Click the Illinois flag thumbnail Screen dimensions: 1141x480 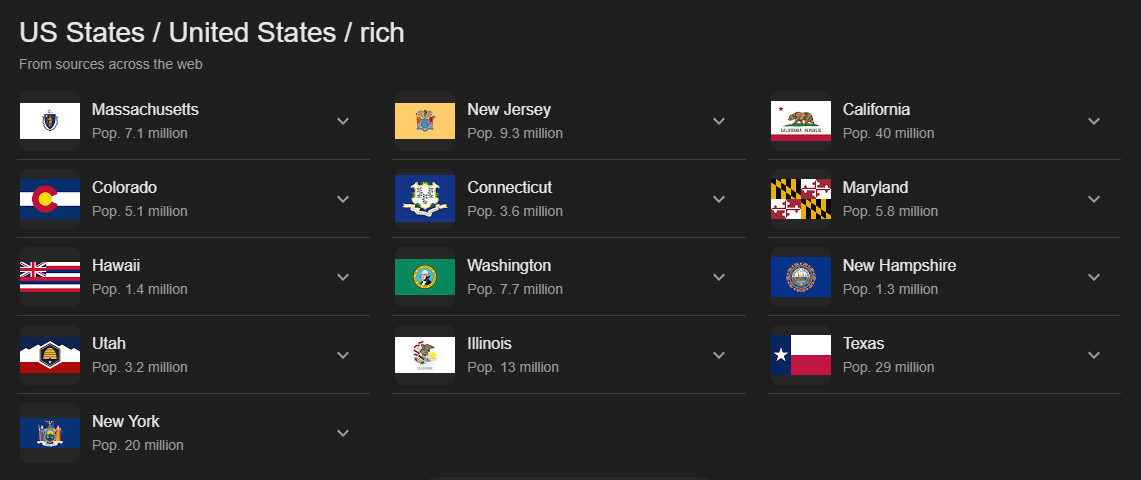click(x=425, y=355)
